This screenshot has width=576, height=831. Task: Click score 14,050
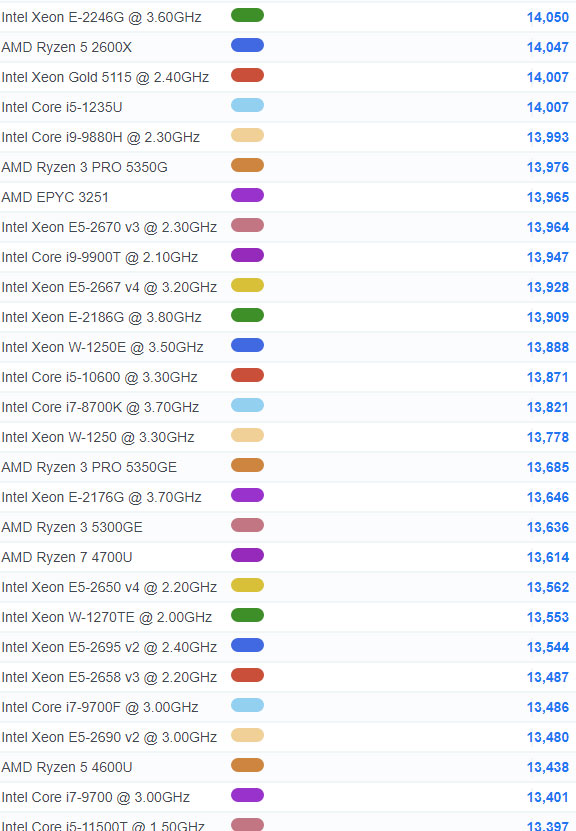pos(547,17)
